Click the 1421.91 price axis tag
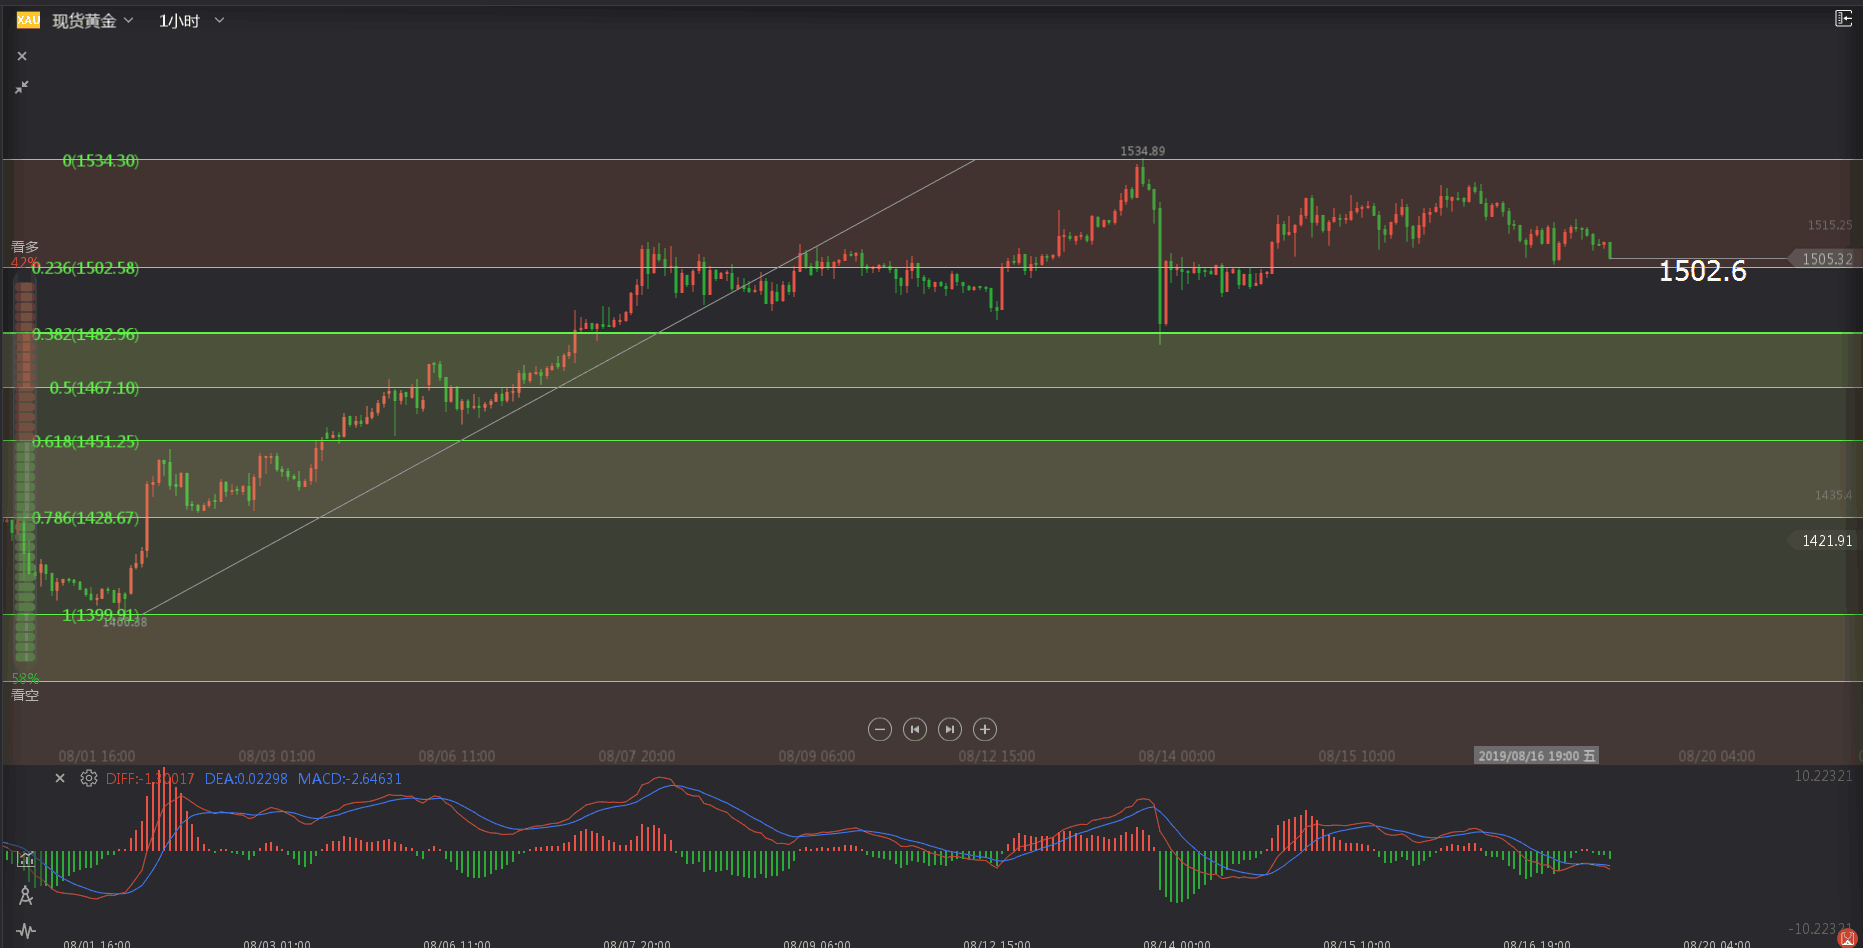The height and width of the screenshot is (948, 1863). pos(1826,541)
